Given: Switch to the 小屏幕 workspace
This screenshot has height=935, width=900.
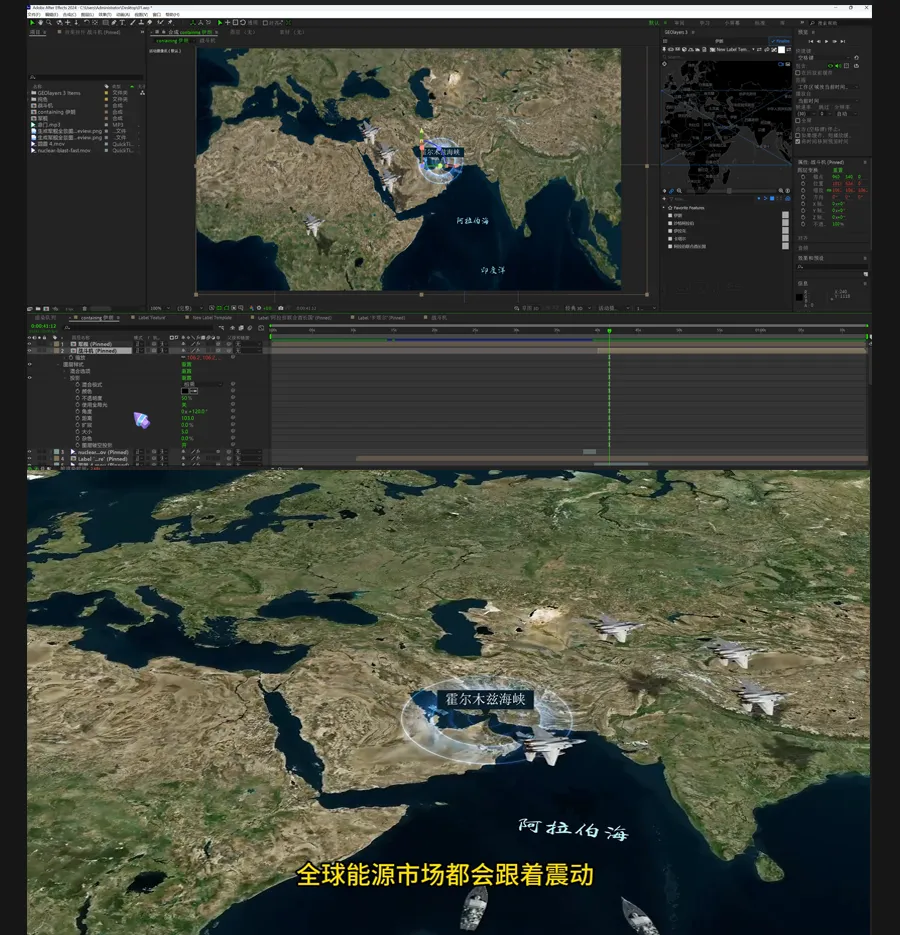Looking at the screenshot, I should tap(732, 23).
